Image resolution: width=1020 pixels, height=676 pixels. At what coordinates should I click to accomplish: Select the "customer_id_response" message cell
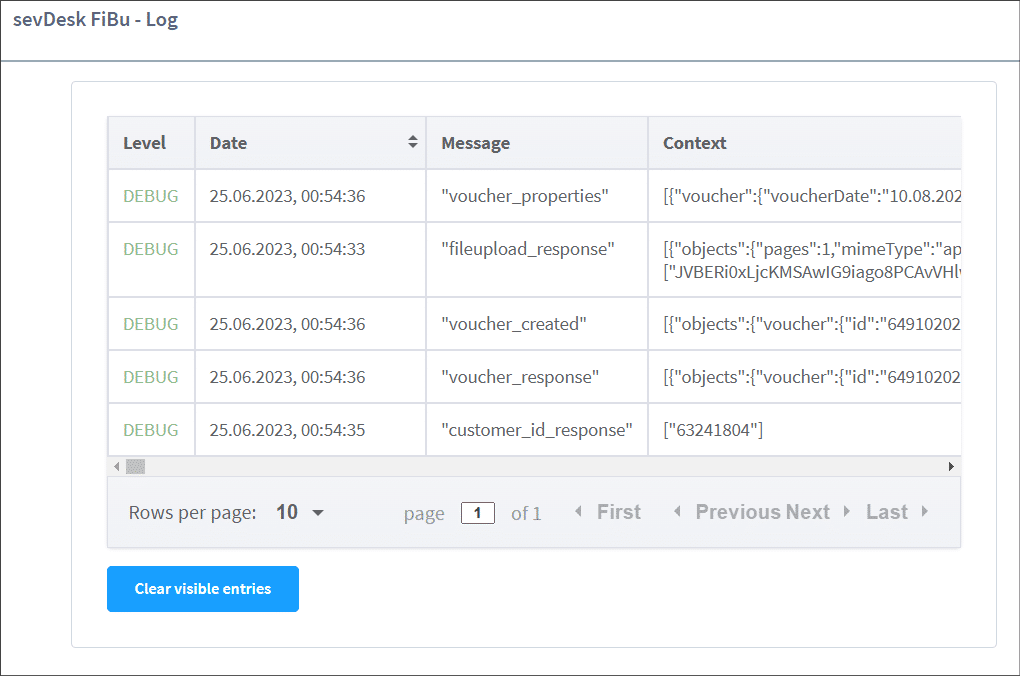pyautogui.click(x=537, y=430)
